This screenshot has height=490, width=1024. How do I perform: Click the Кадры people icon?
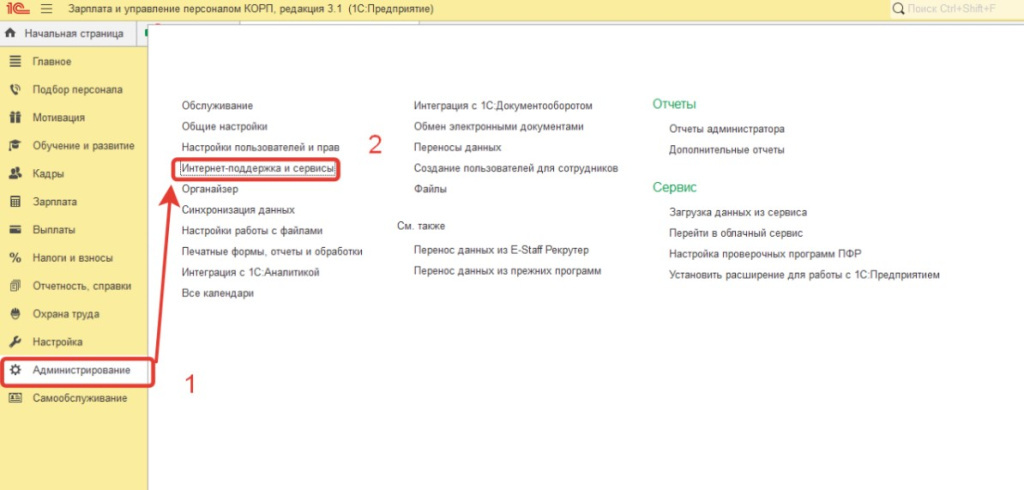click(16, 174)
